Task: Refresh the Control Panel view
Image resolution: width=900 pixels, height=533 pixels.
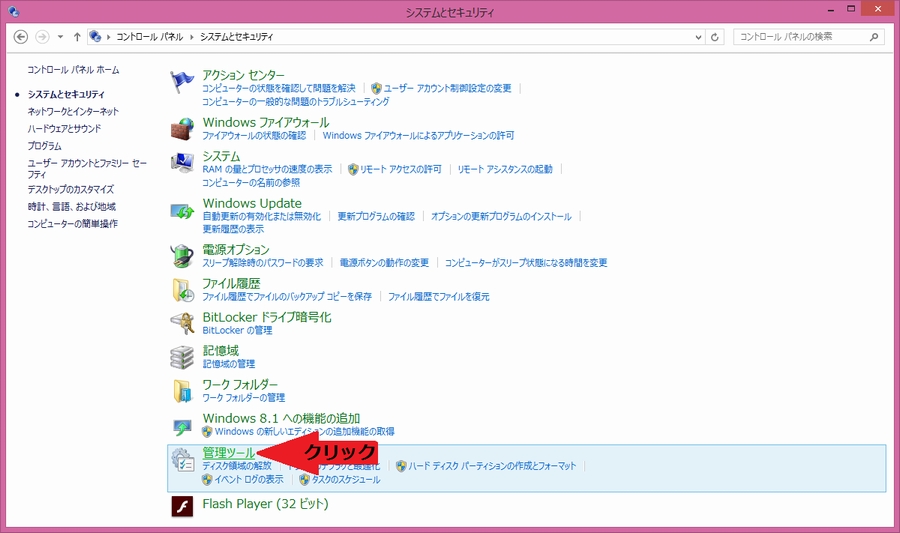Action: [715, 37]
